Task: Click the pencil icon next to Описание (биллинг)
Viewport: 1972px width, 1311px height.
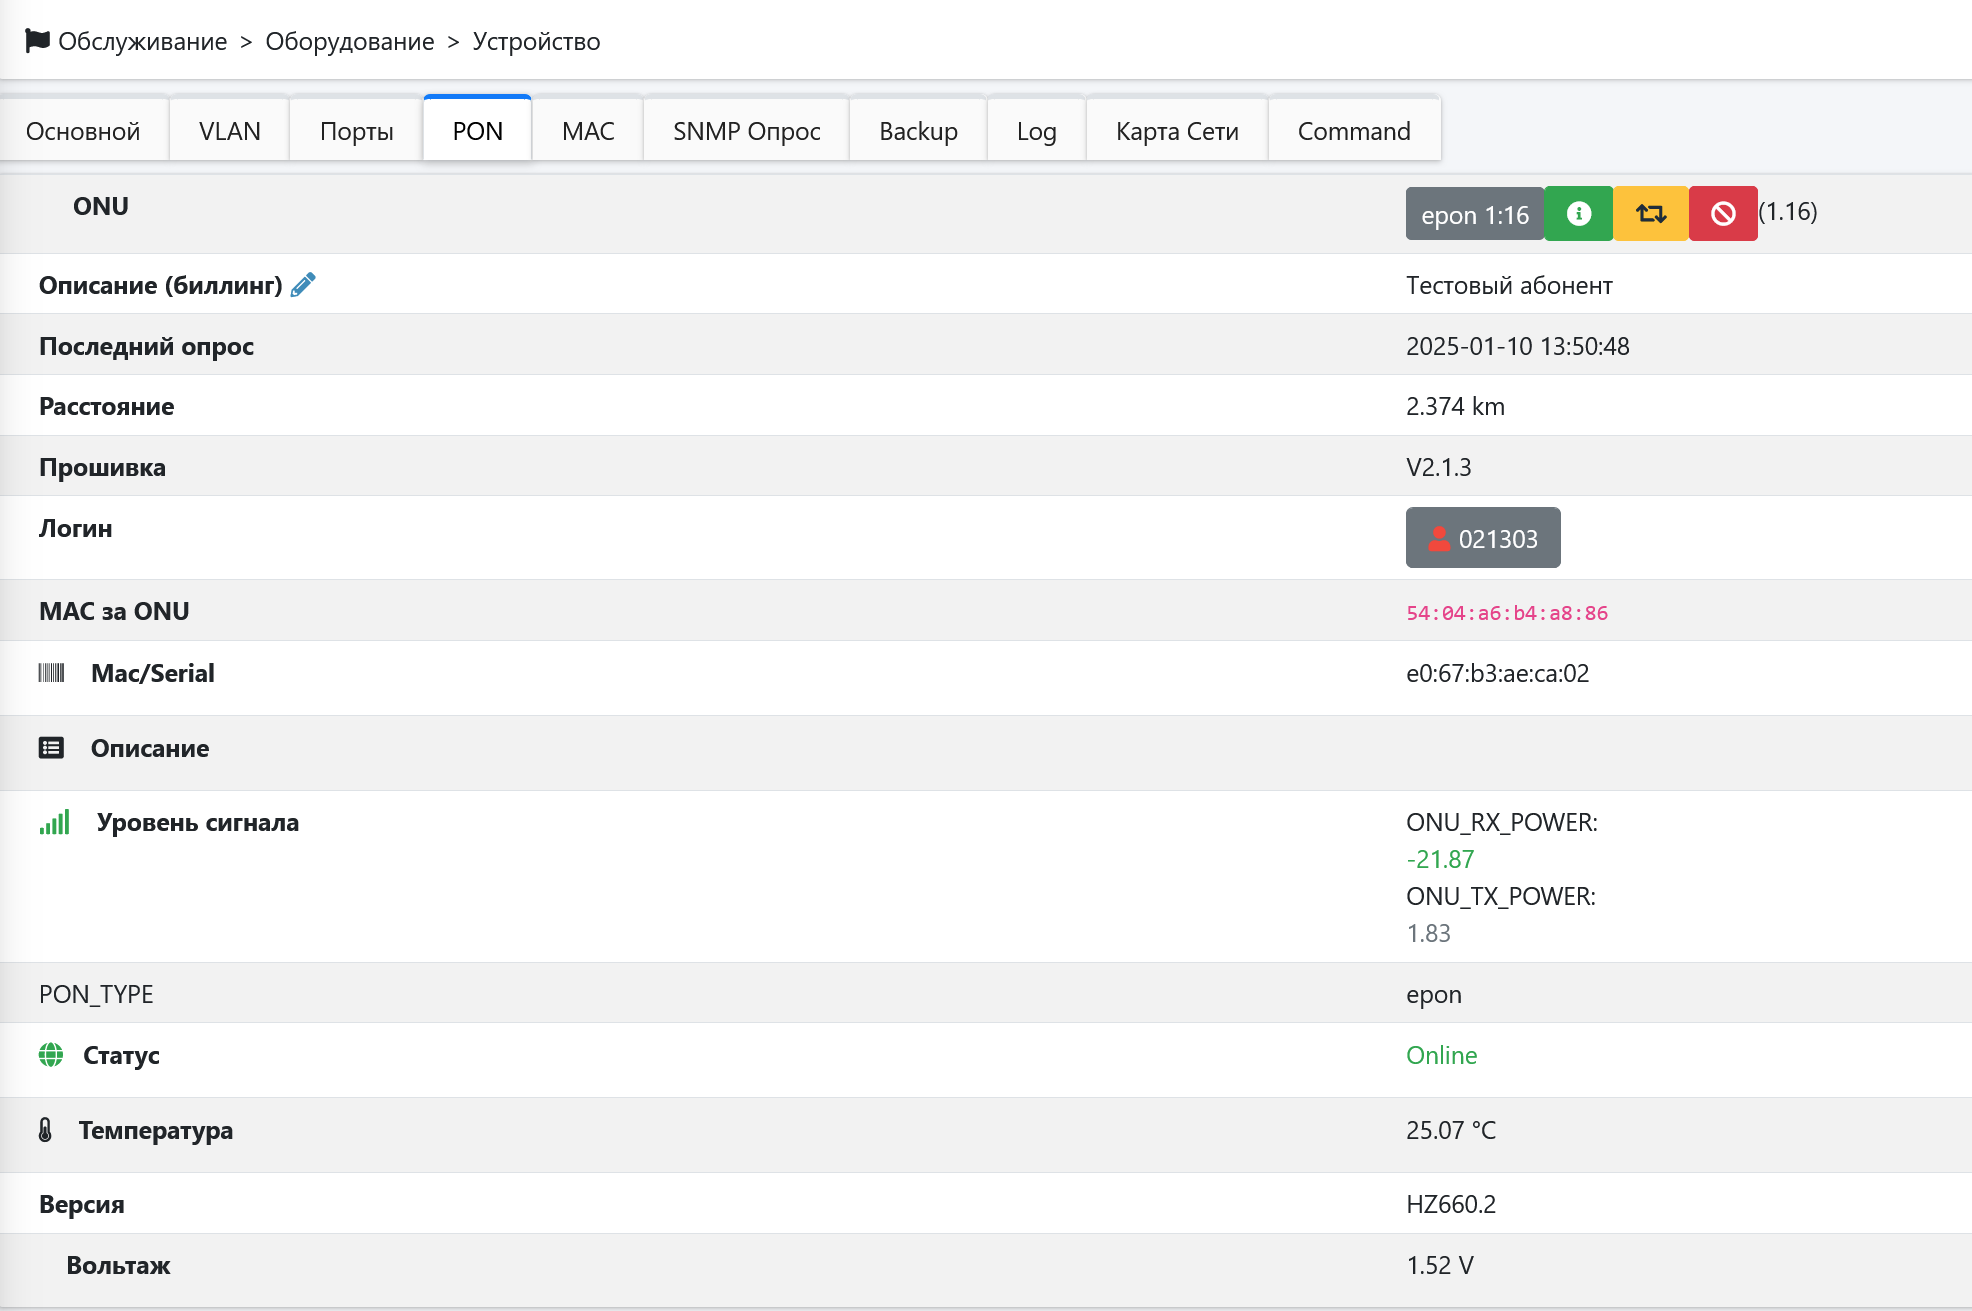Action: point(303,286)
